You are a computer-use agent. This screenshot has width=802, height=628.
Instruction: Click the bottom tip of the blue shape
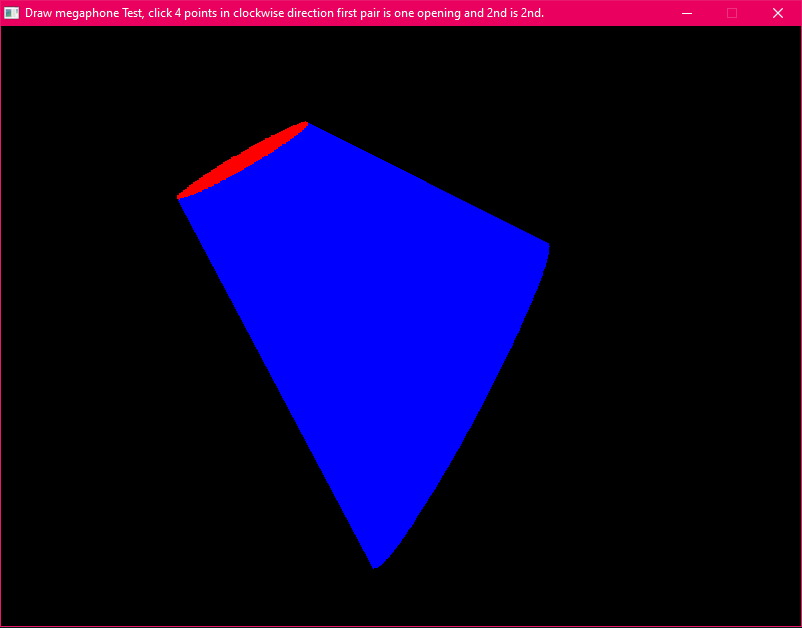pos(375,565)
